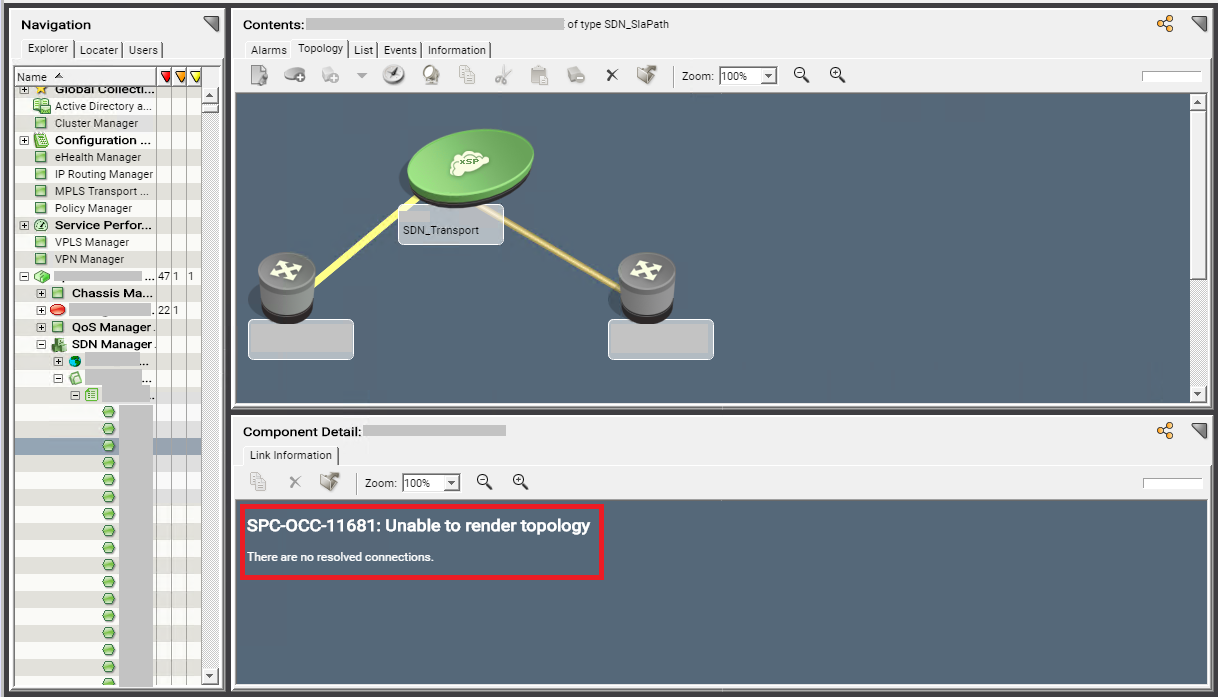Image resolution: width=1218 pixels, height=697 pixels.
Task: Select VPLS Manager in Explorer tree
Action: coord(91,242)
